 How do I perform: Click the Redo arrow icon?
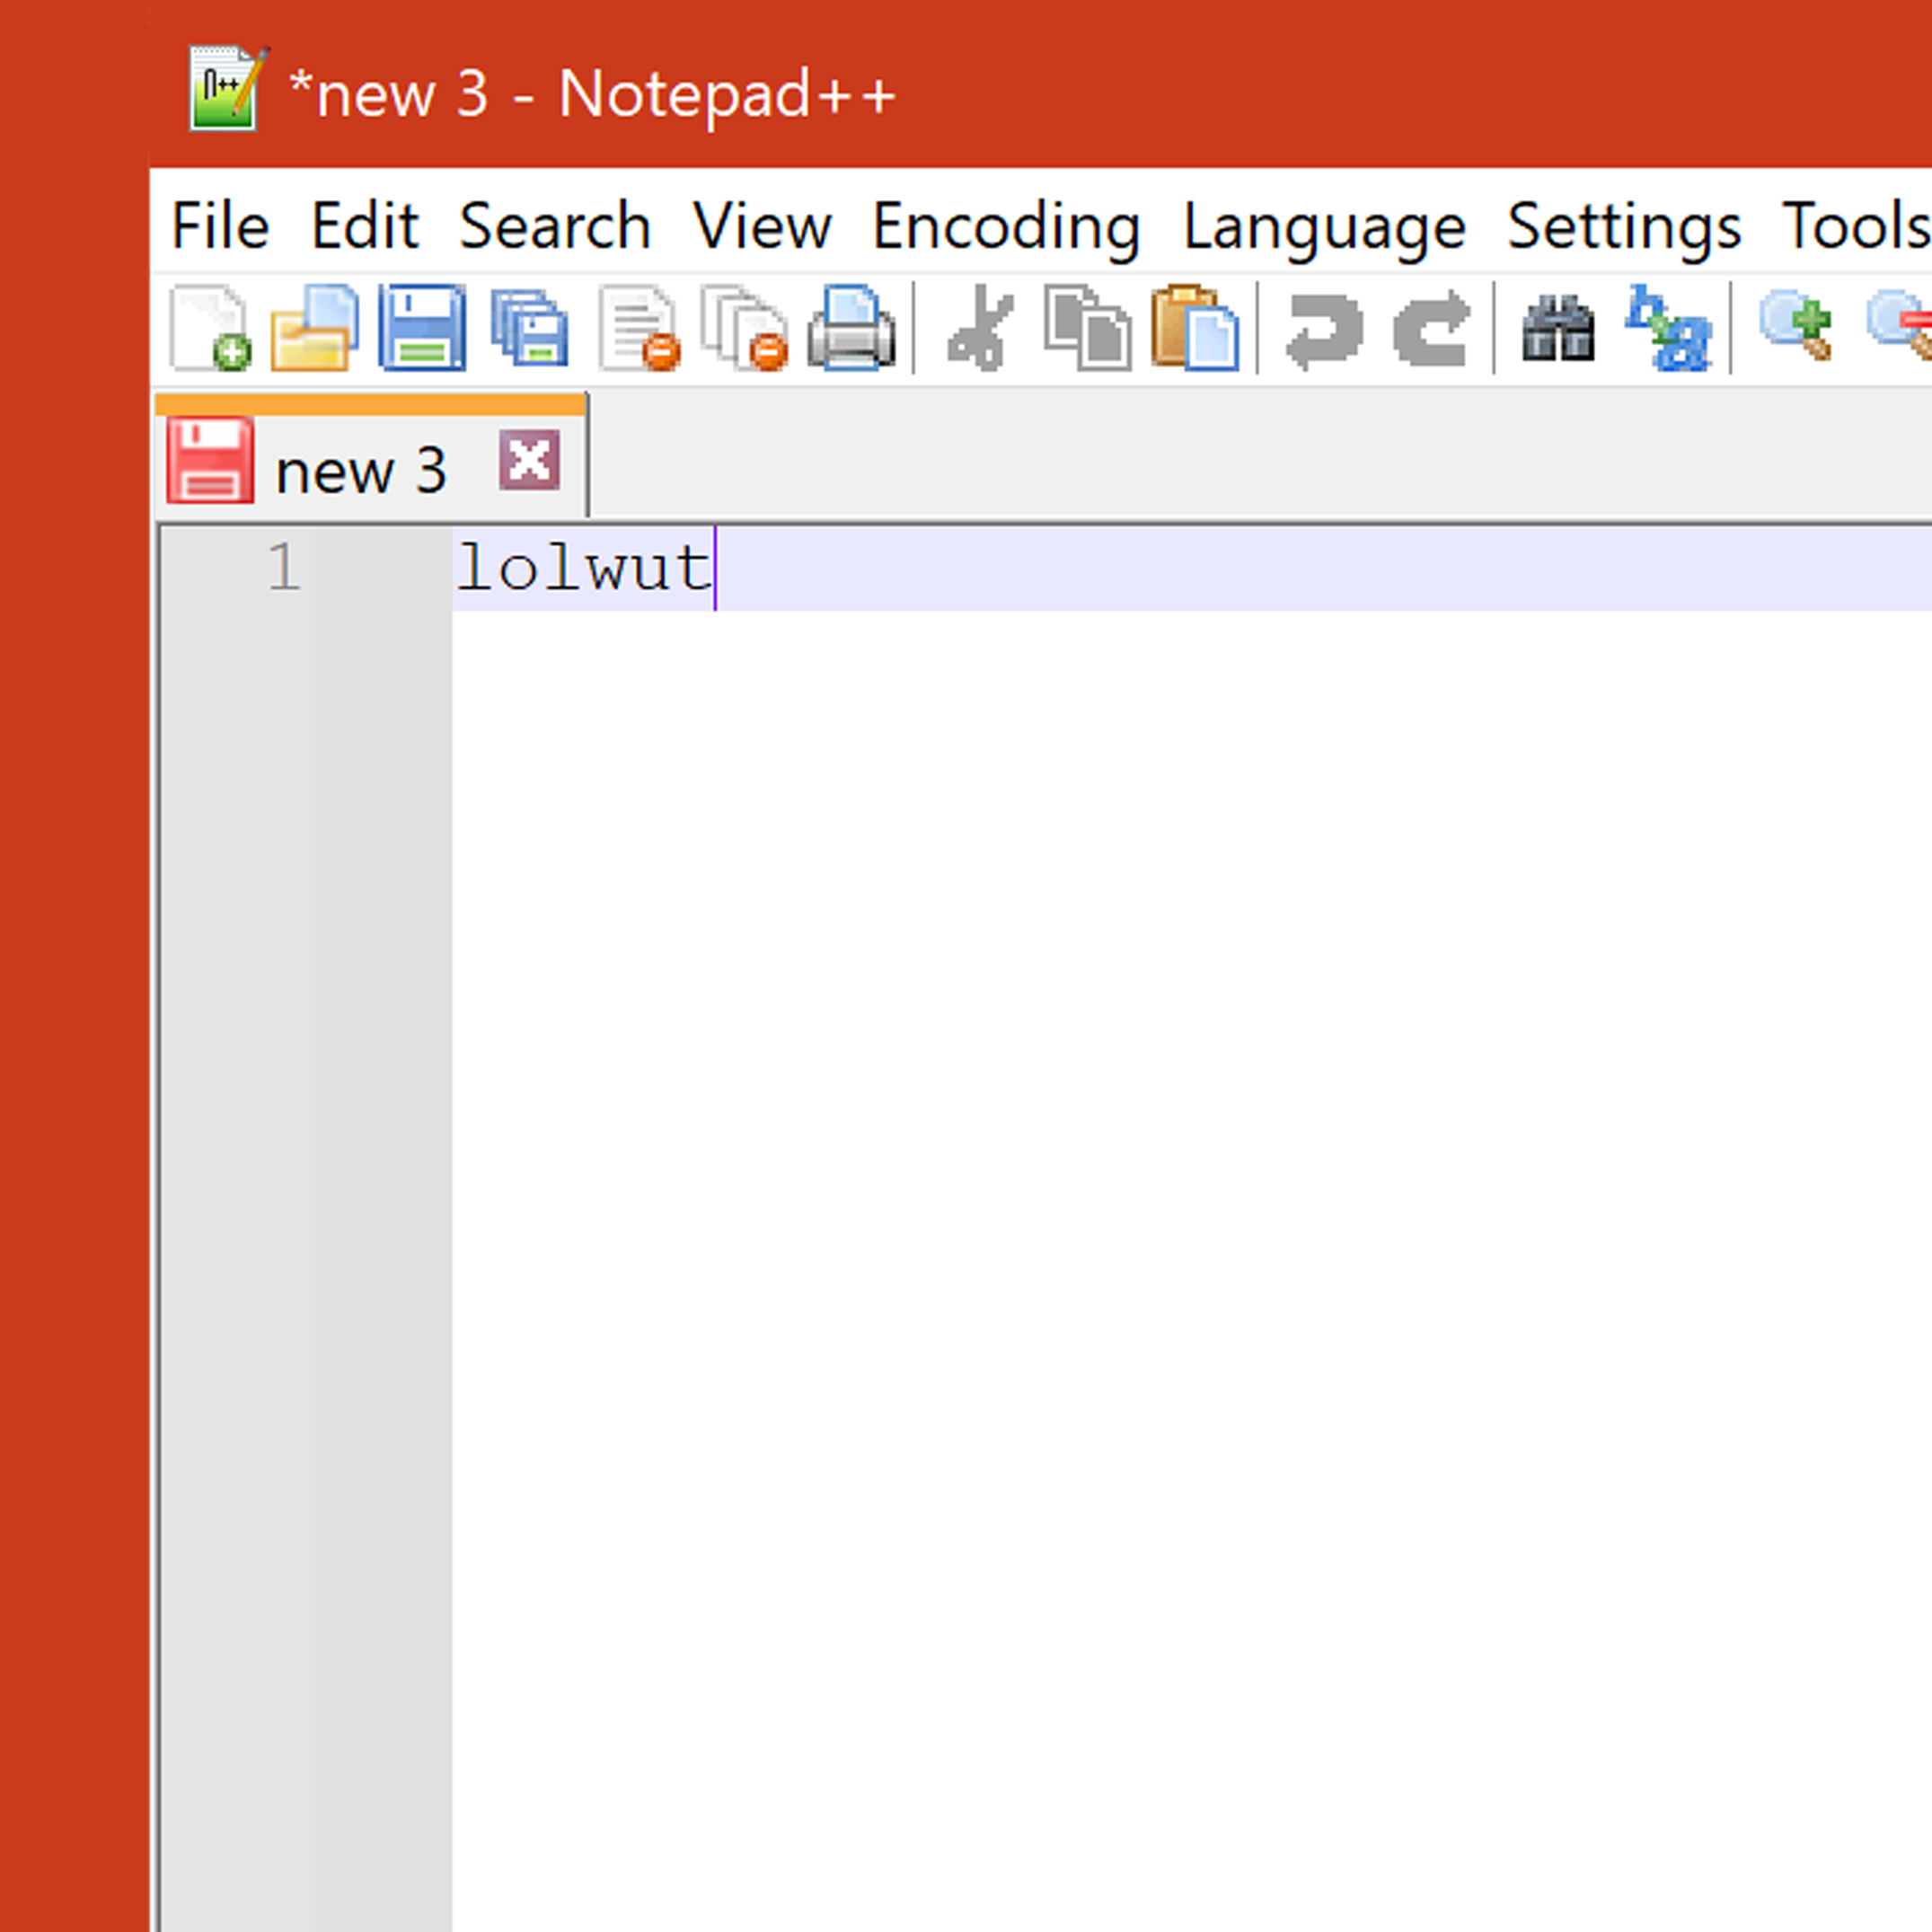click(1432, 330)
